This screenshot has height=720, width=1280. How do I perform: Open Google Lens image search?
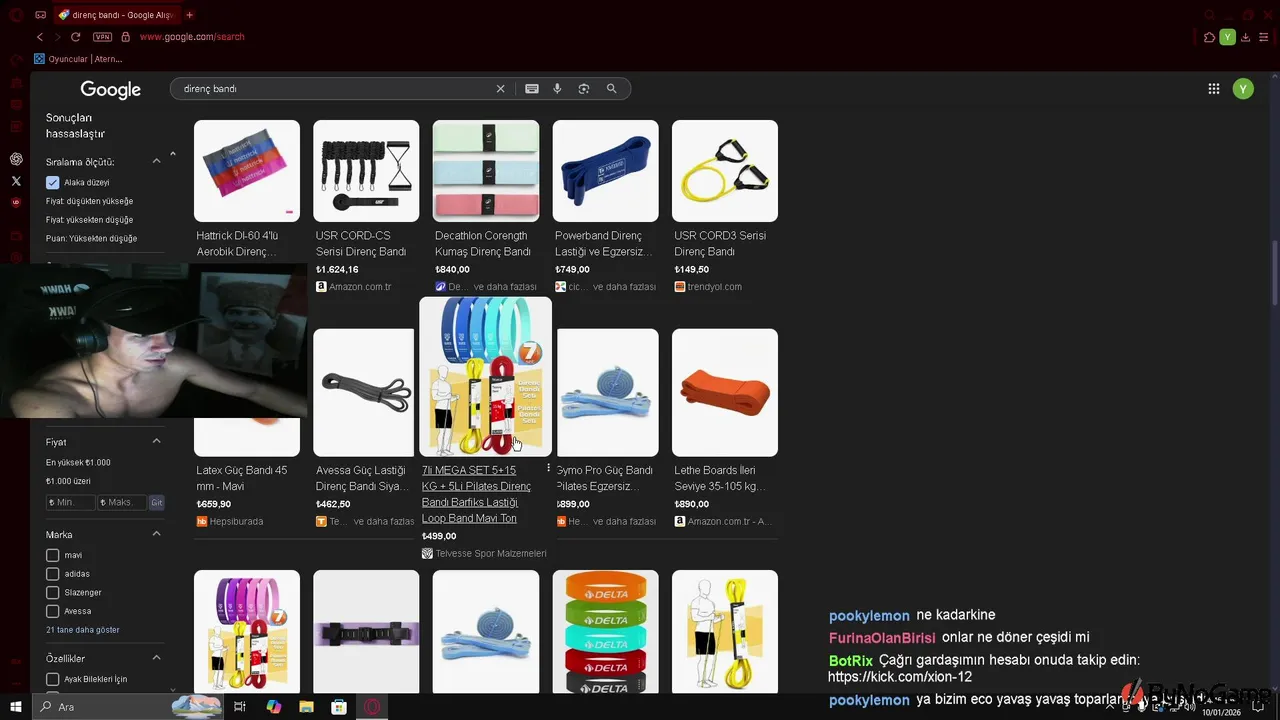click(x=584, y=89)
